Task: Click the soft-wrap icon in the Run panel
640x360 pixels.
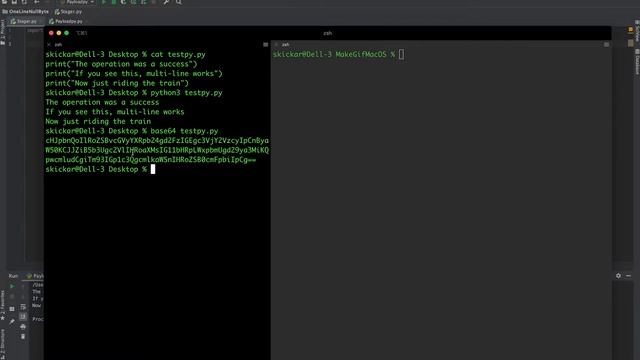Action: pyautogui.click(x=23, y=307)
